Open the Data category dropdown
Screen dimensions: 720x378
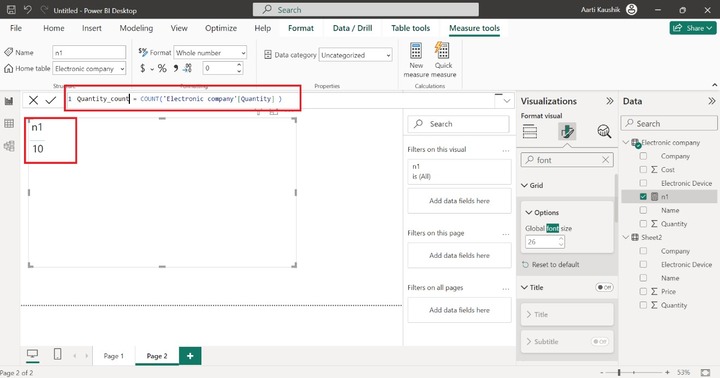(x=355, y=55)
